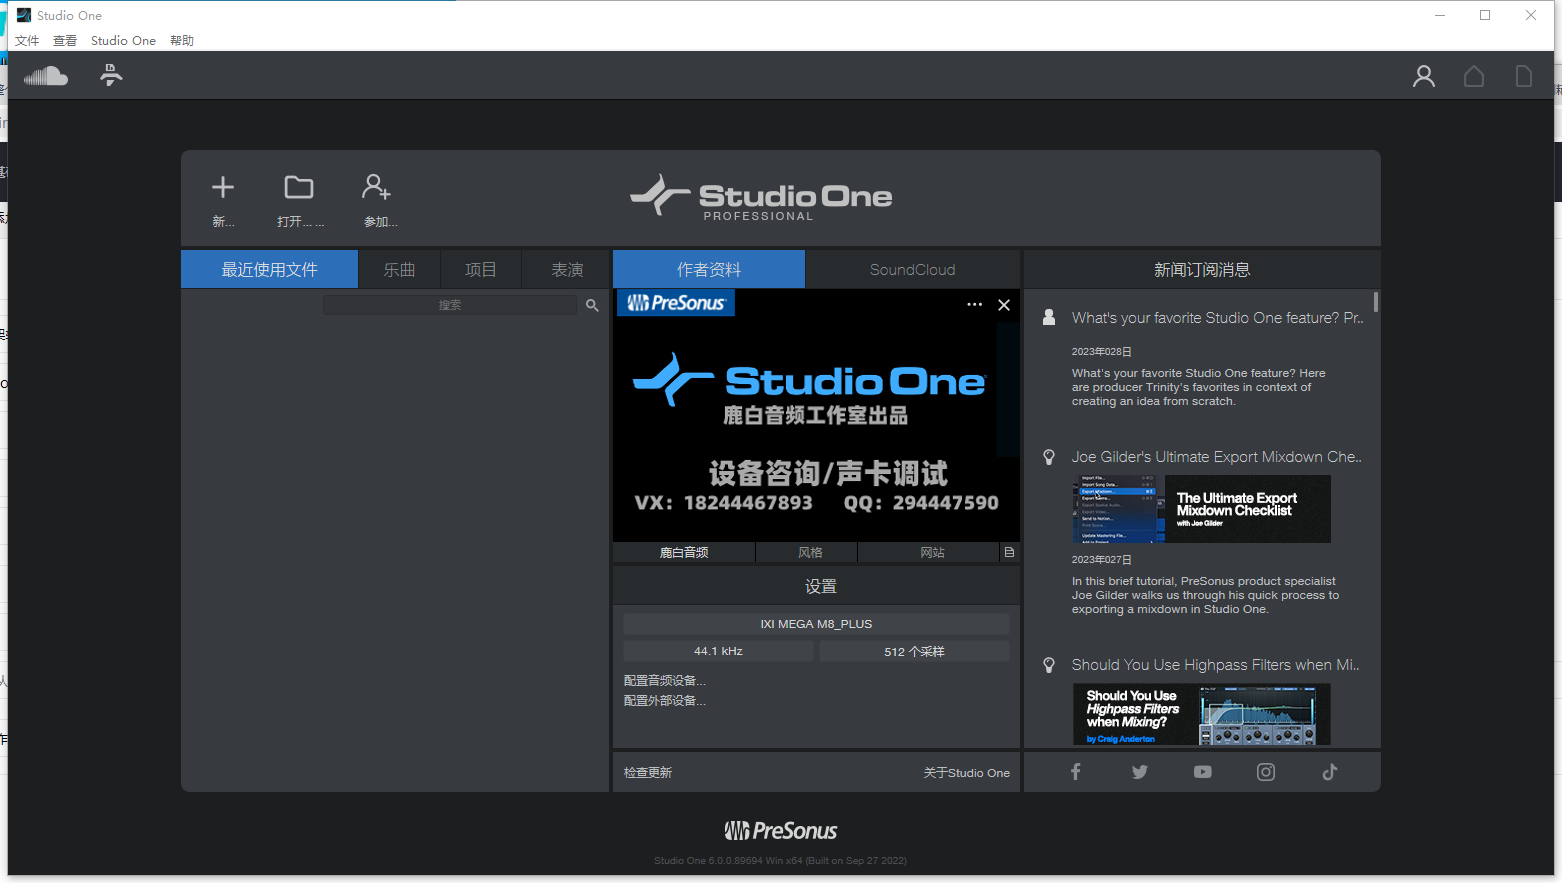Viewport: 1562px width, 883px height.
Task: Open the SoundCloud icon in top toolbar
Action: click(46, 76)
